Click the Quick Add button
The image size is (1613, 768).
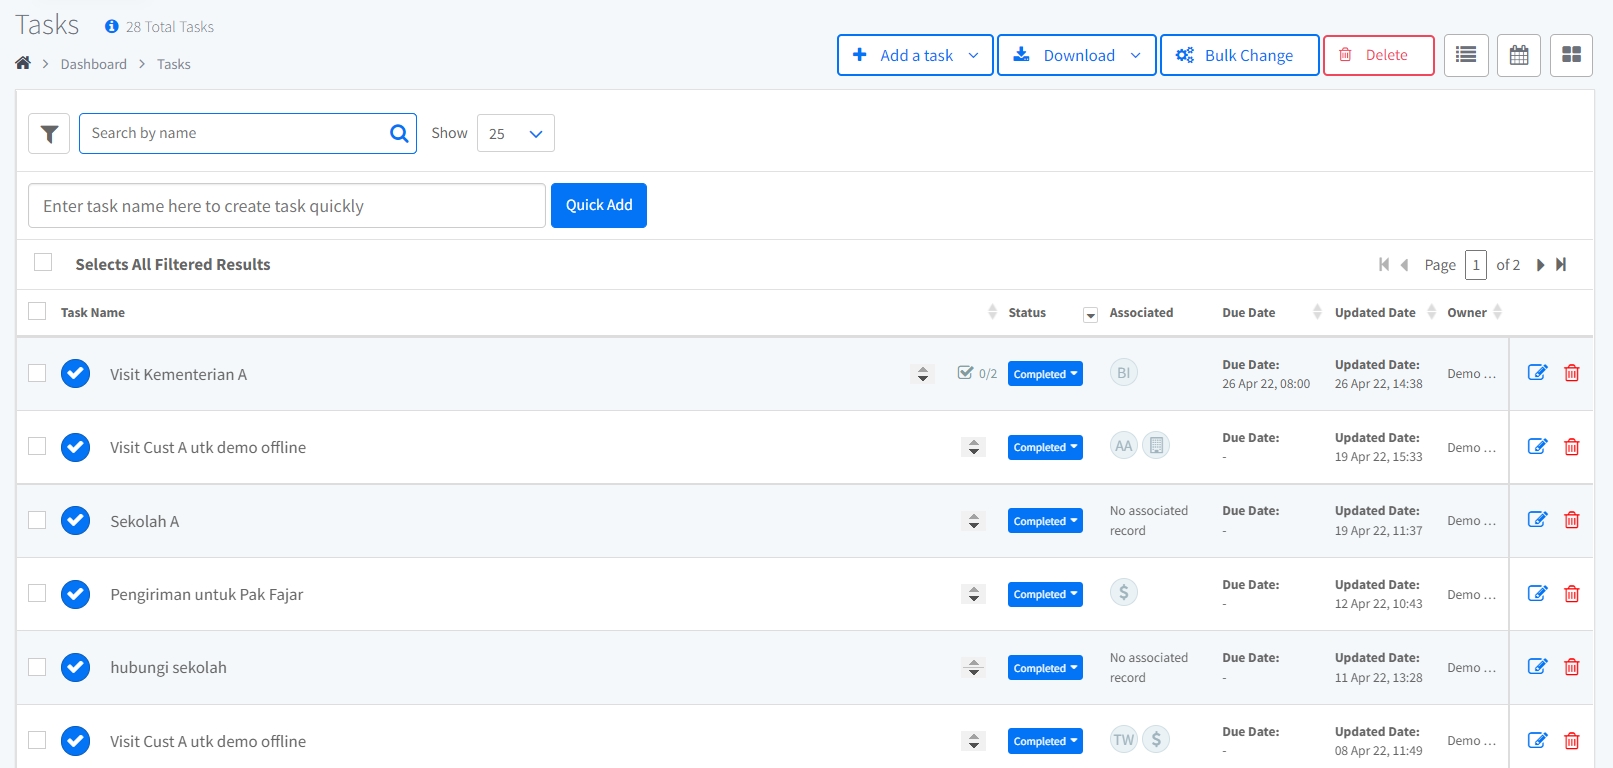tap(598, 205)
